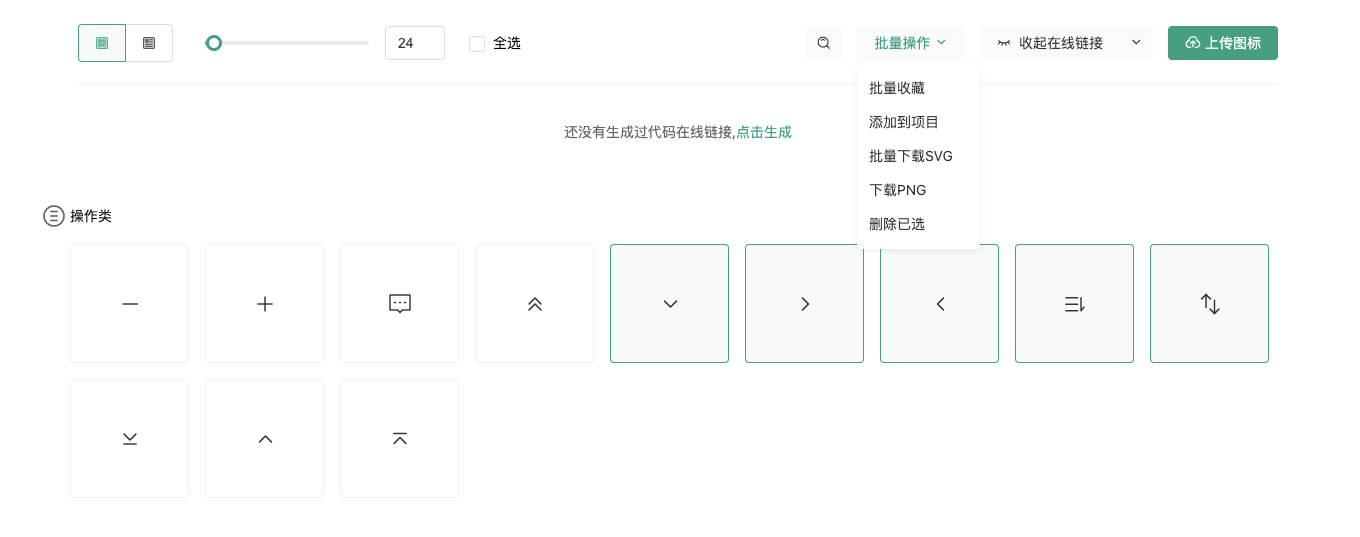Open the icon search
Screen dimensions: 1360x537
coord(824,43)
